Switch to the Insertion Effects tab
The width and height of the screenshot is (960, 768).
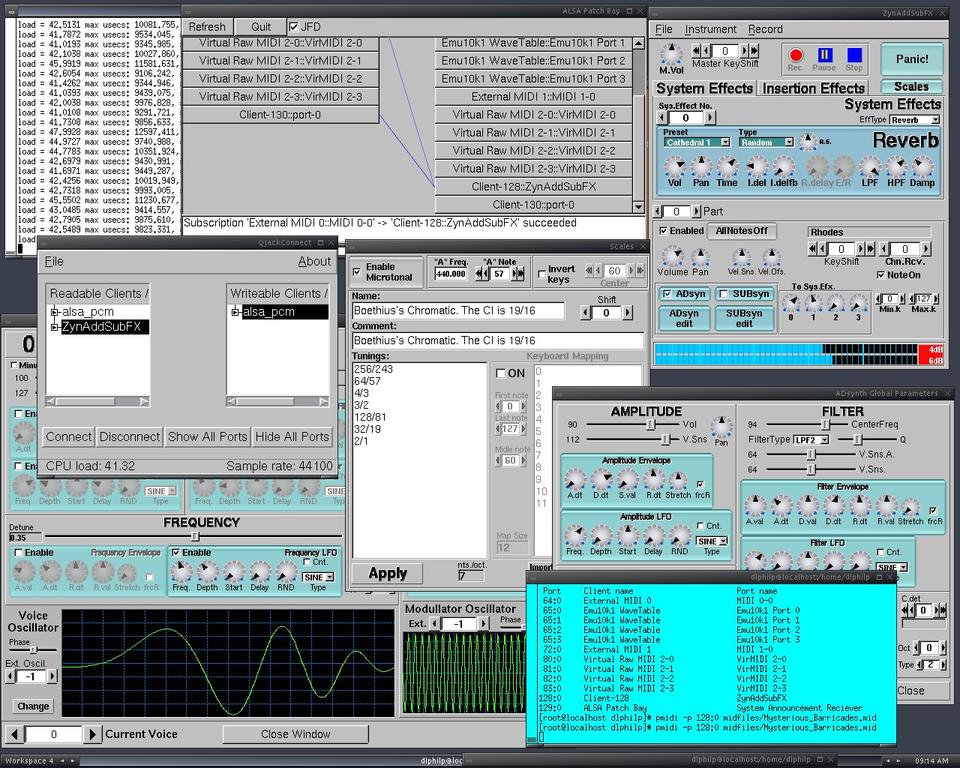tap(813, 88)
